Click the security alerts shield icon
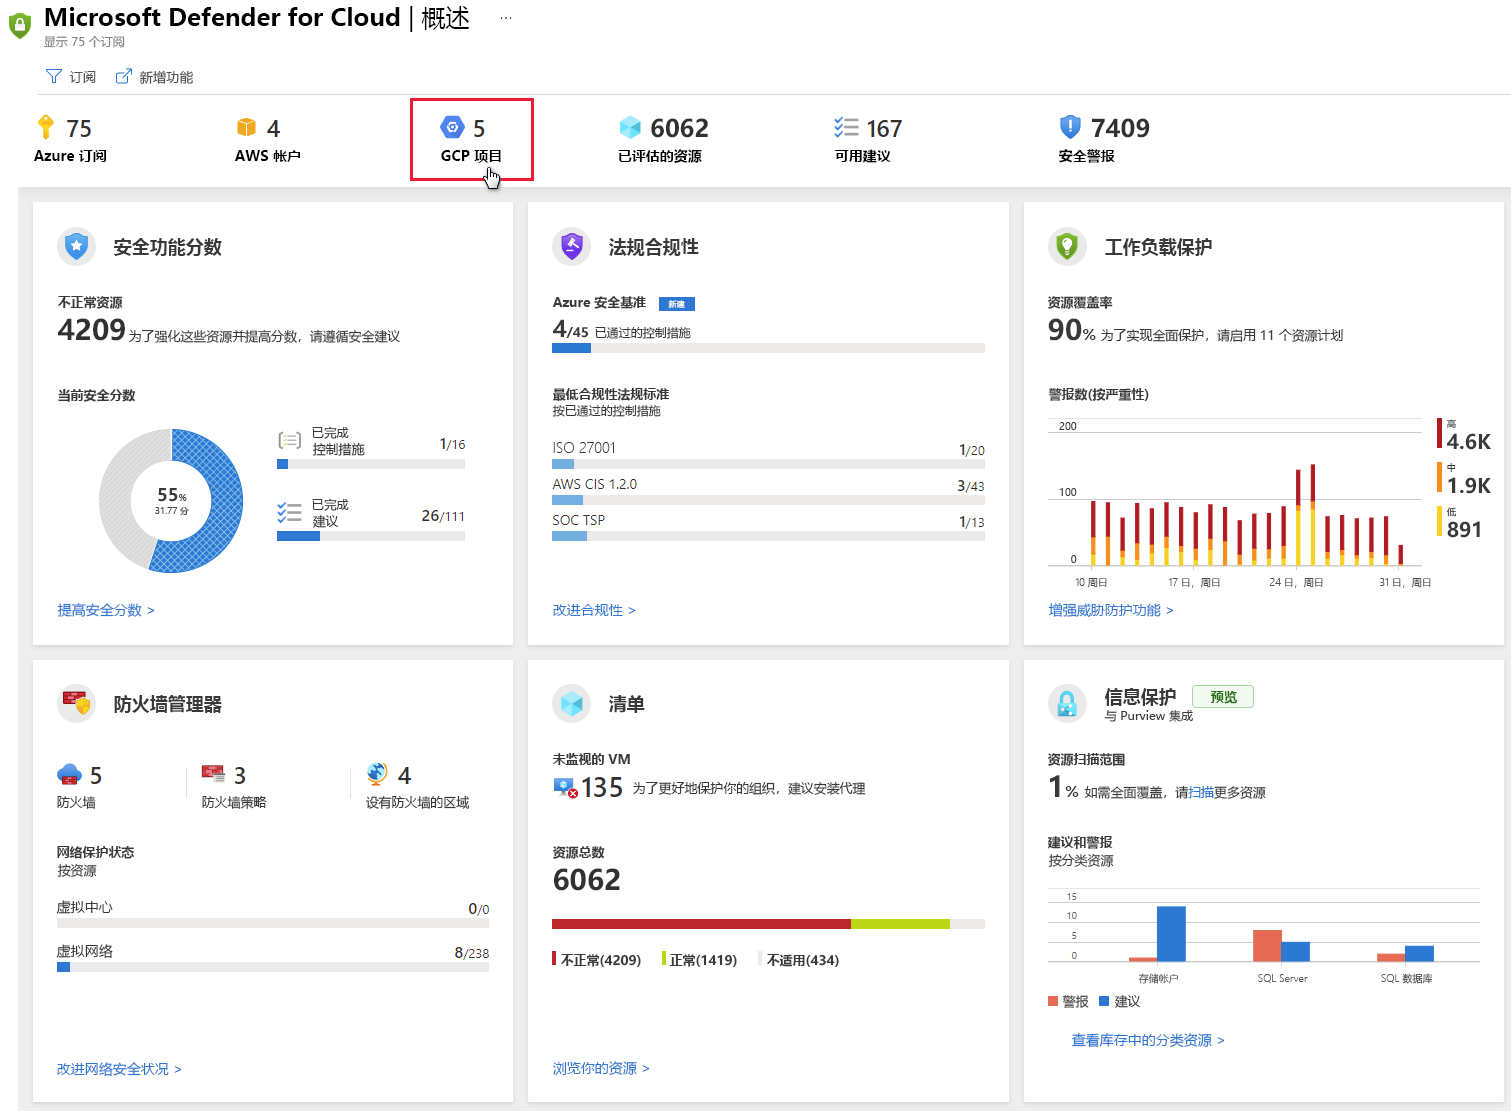This screenshot has width=1511, height=1111. [1070, 126]
